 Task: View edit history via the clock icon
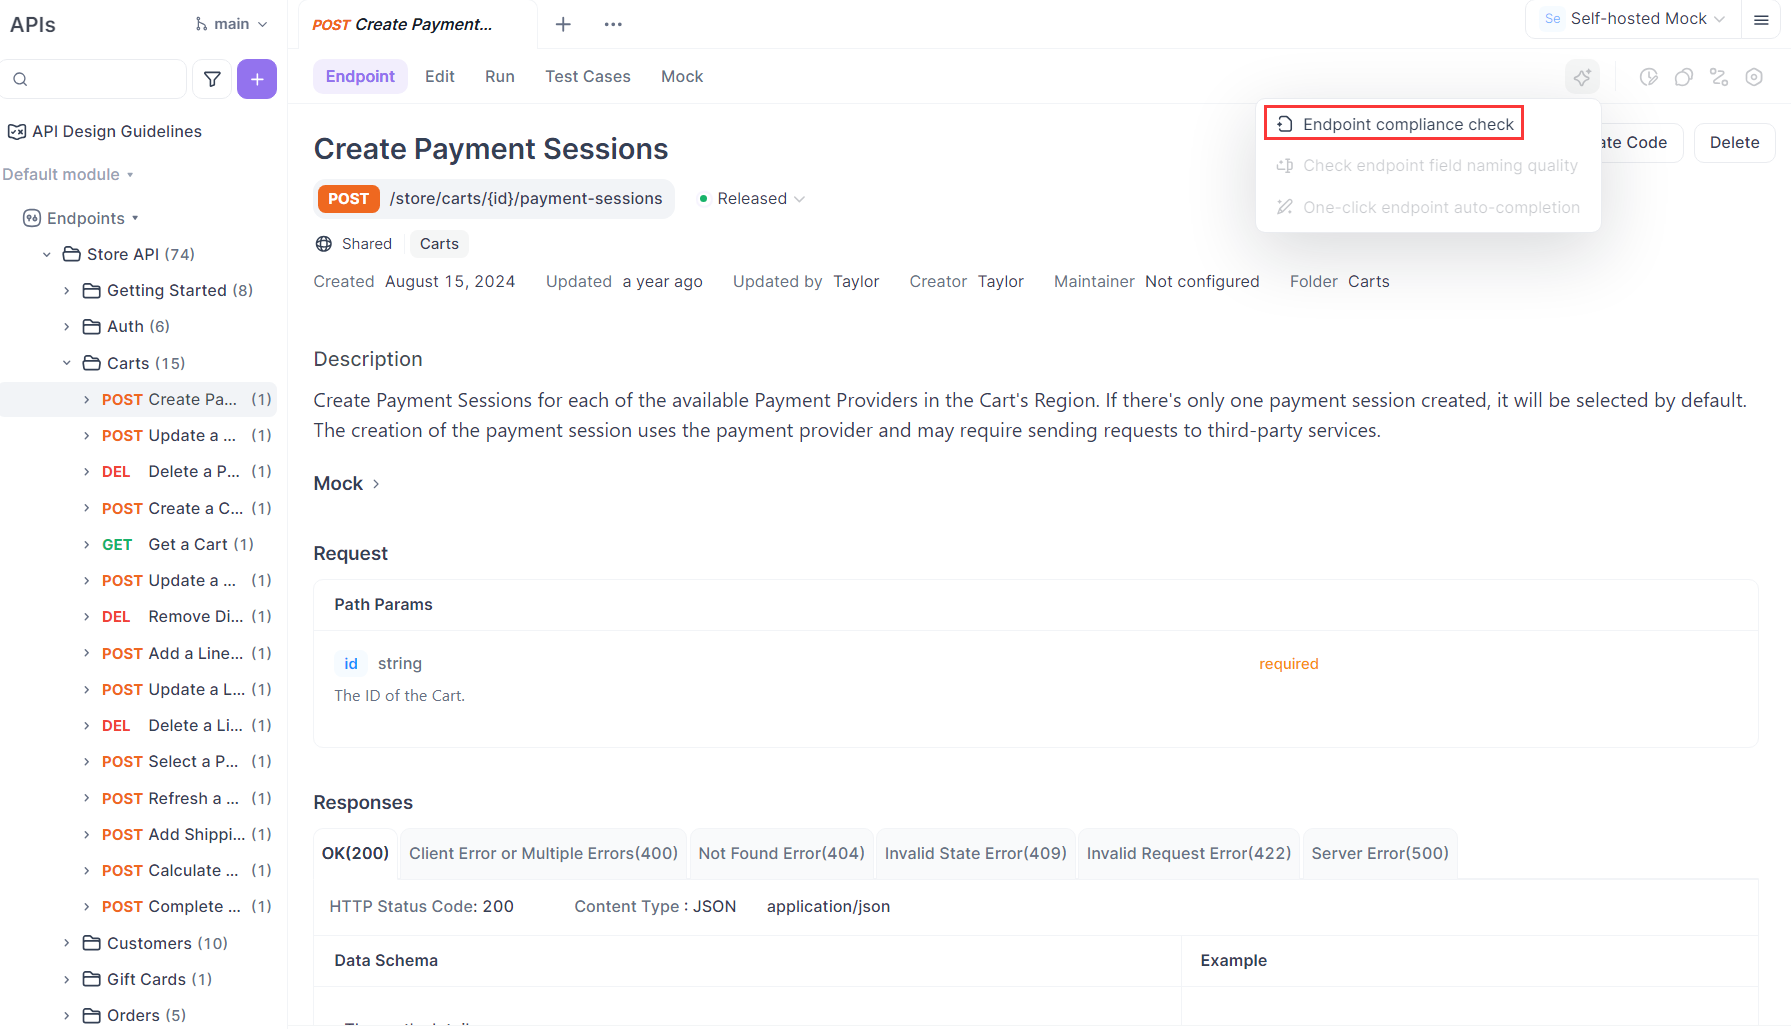(1649, 77)
